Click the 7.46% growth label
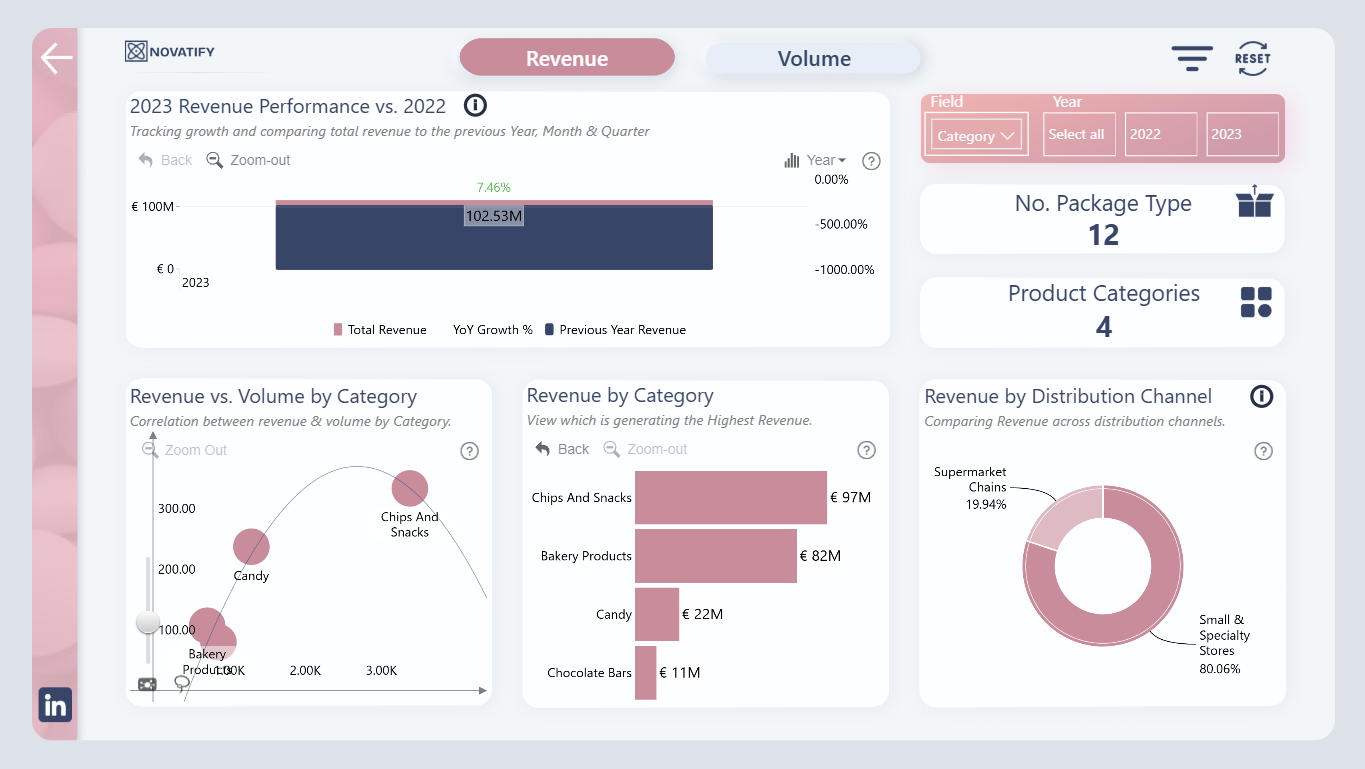 tap(494, 187)
